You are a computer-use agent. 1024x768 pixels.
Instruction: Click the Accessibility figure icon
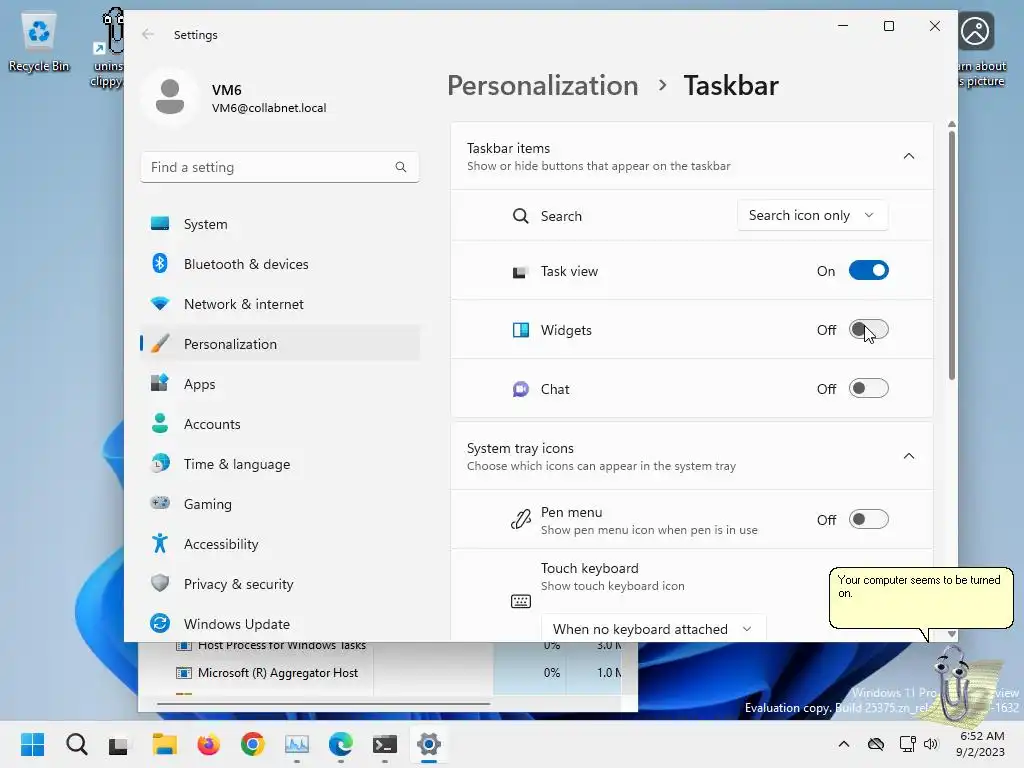point(160,543)
